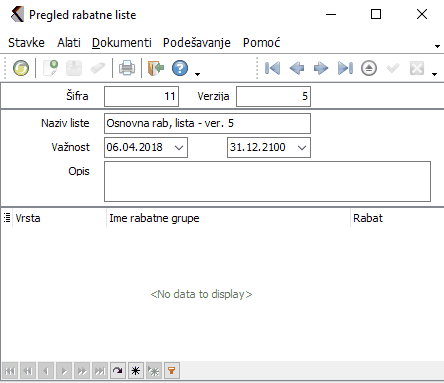Click the greyed-out eraser icon

pos(98,68)
